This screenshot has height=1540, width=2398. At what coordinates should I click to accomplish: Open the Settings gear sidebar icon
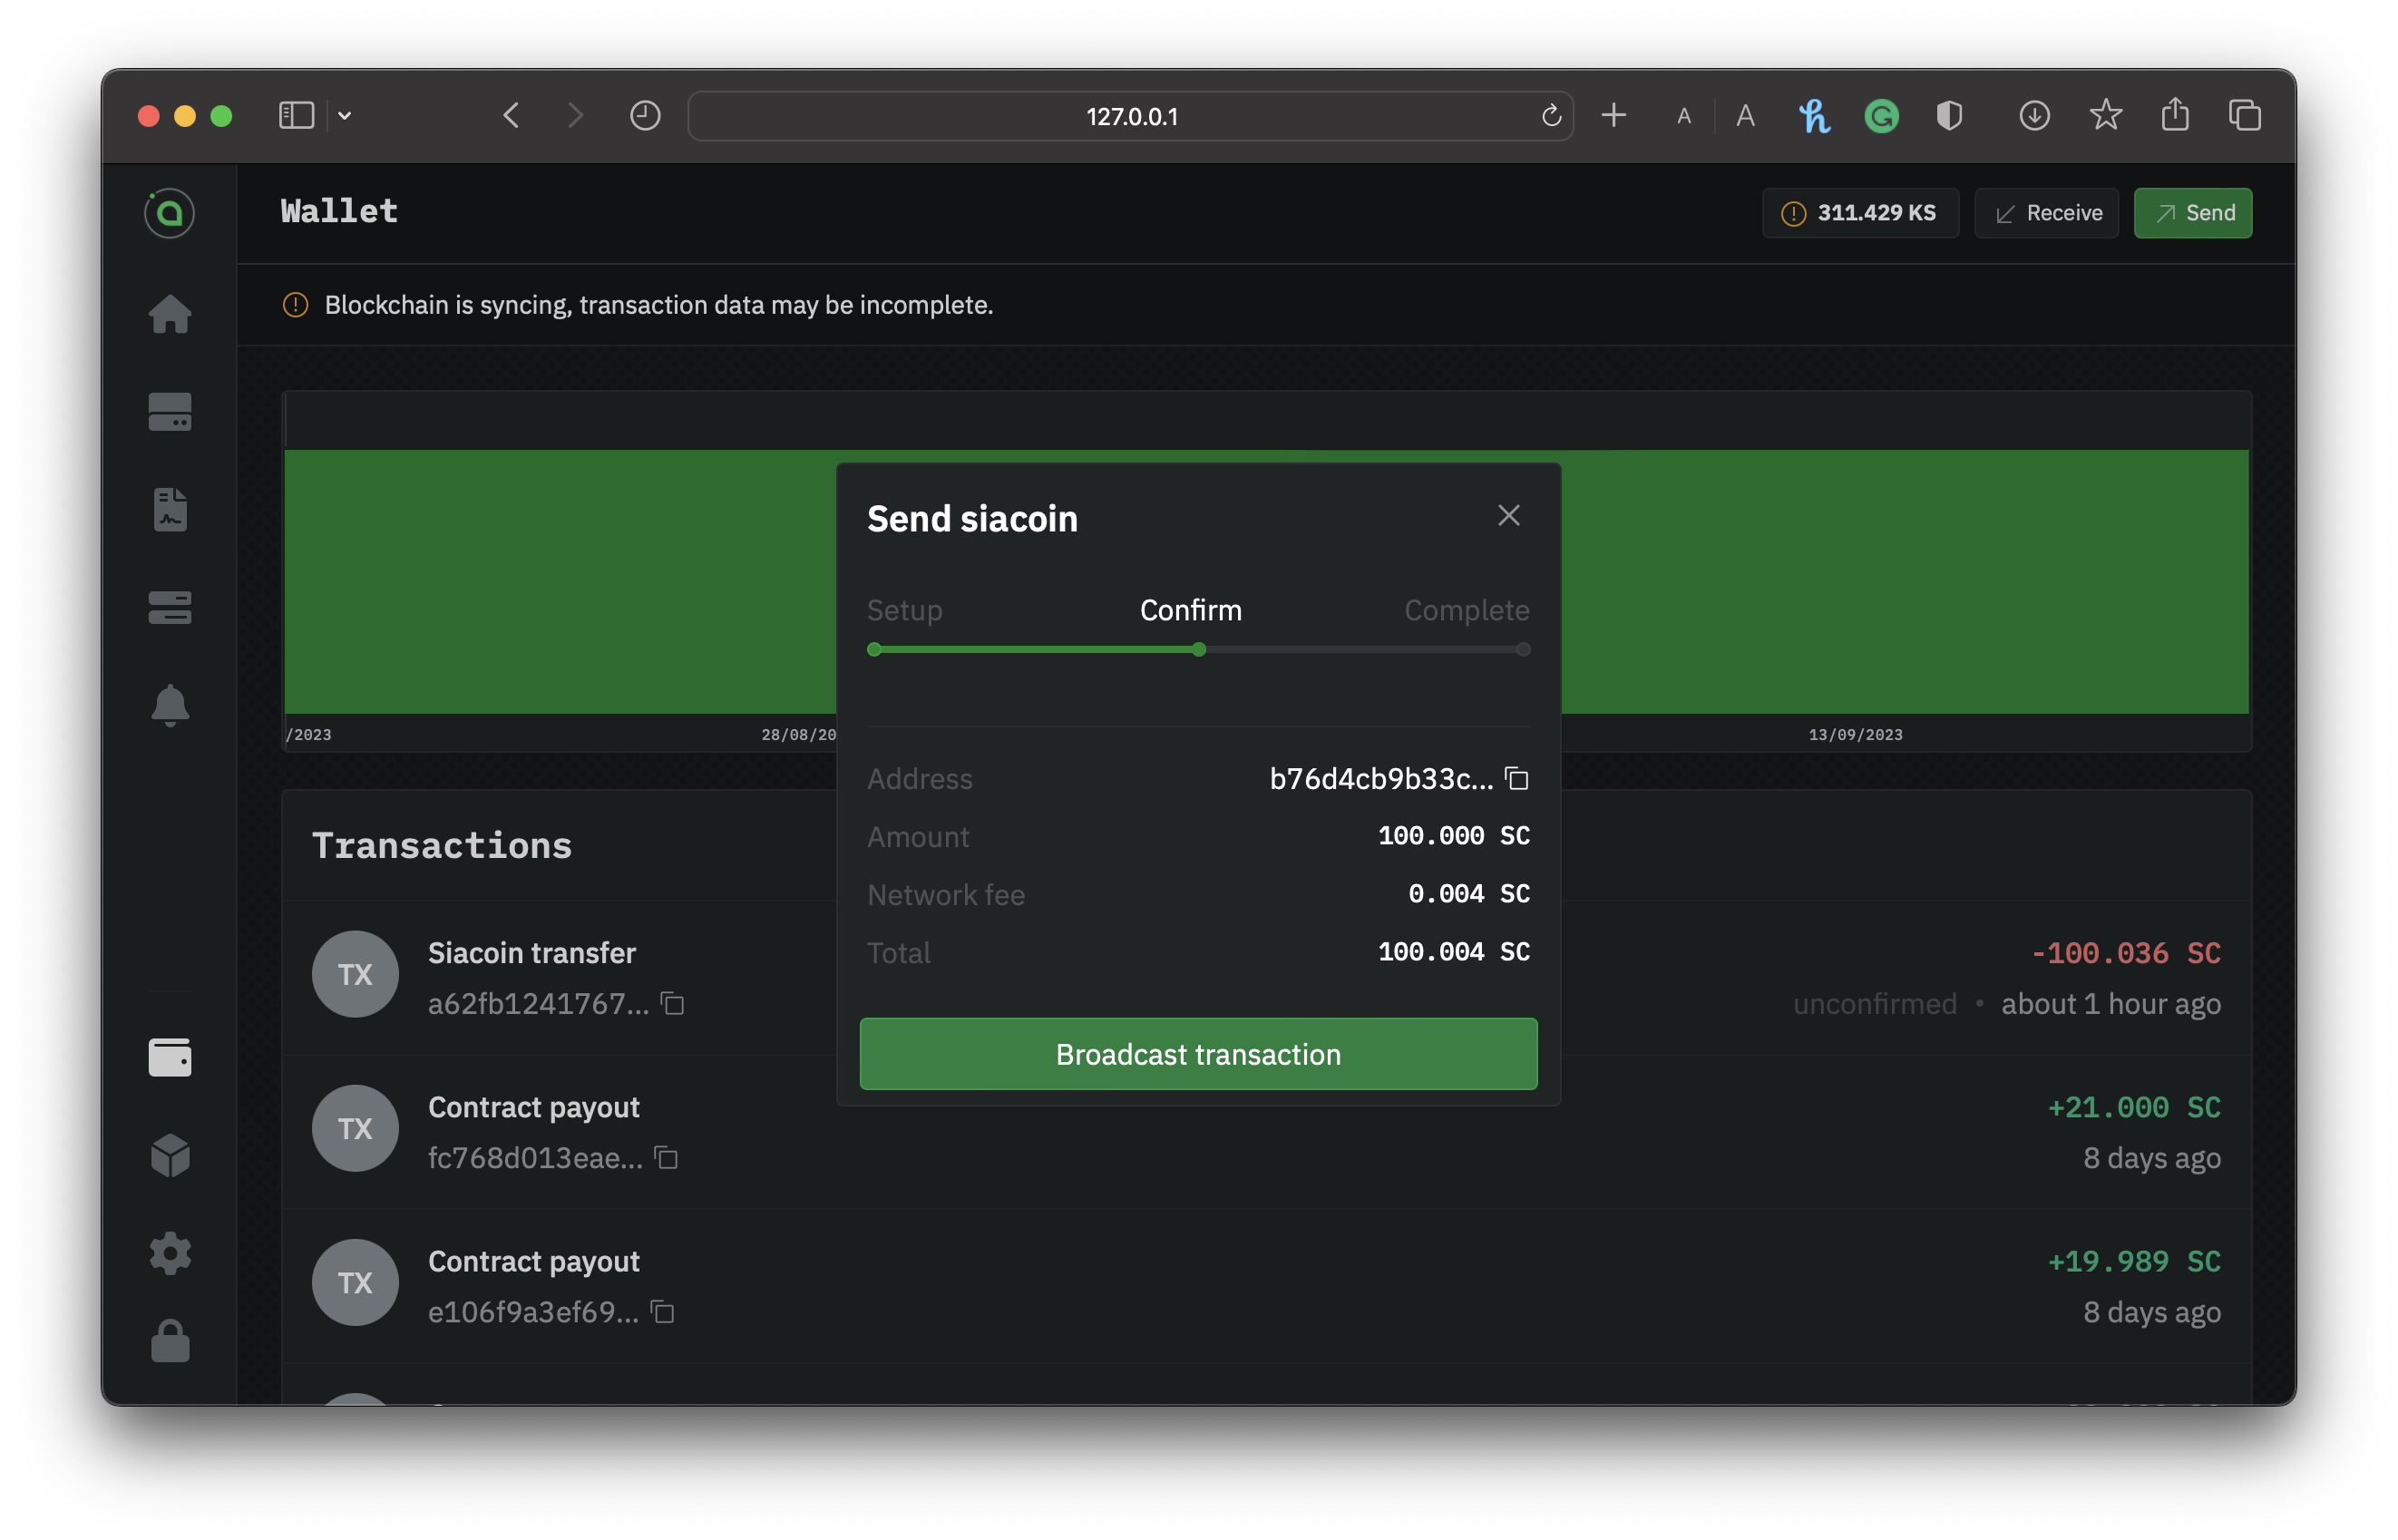(x=170, y=1252)
